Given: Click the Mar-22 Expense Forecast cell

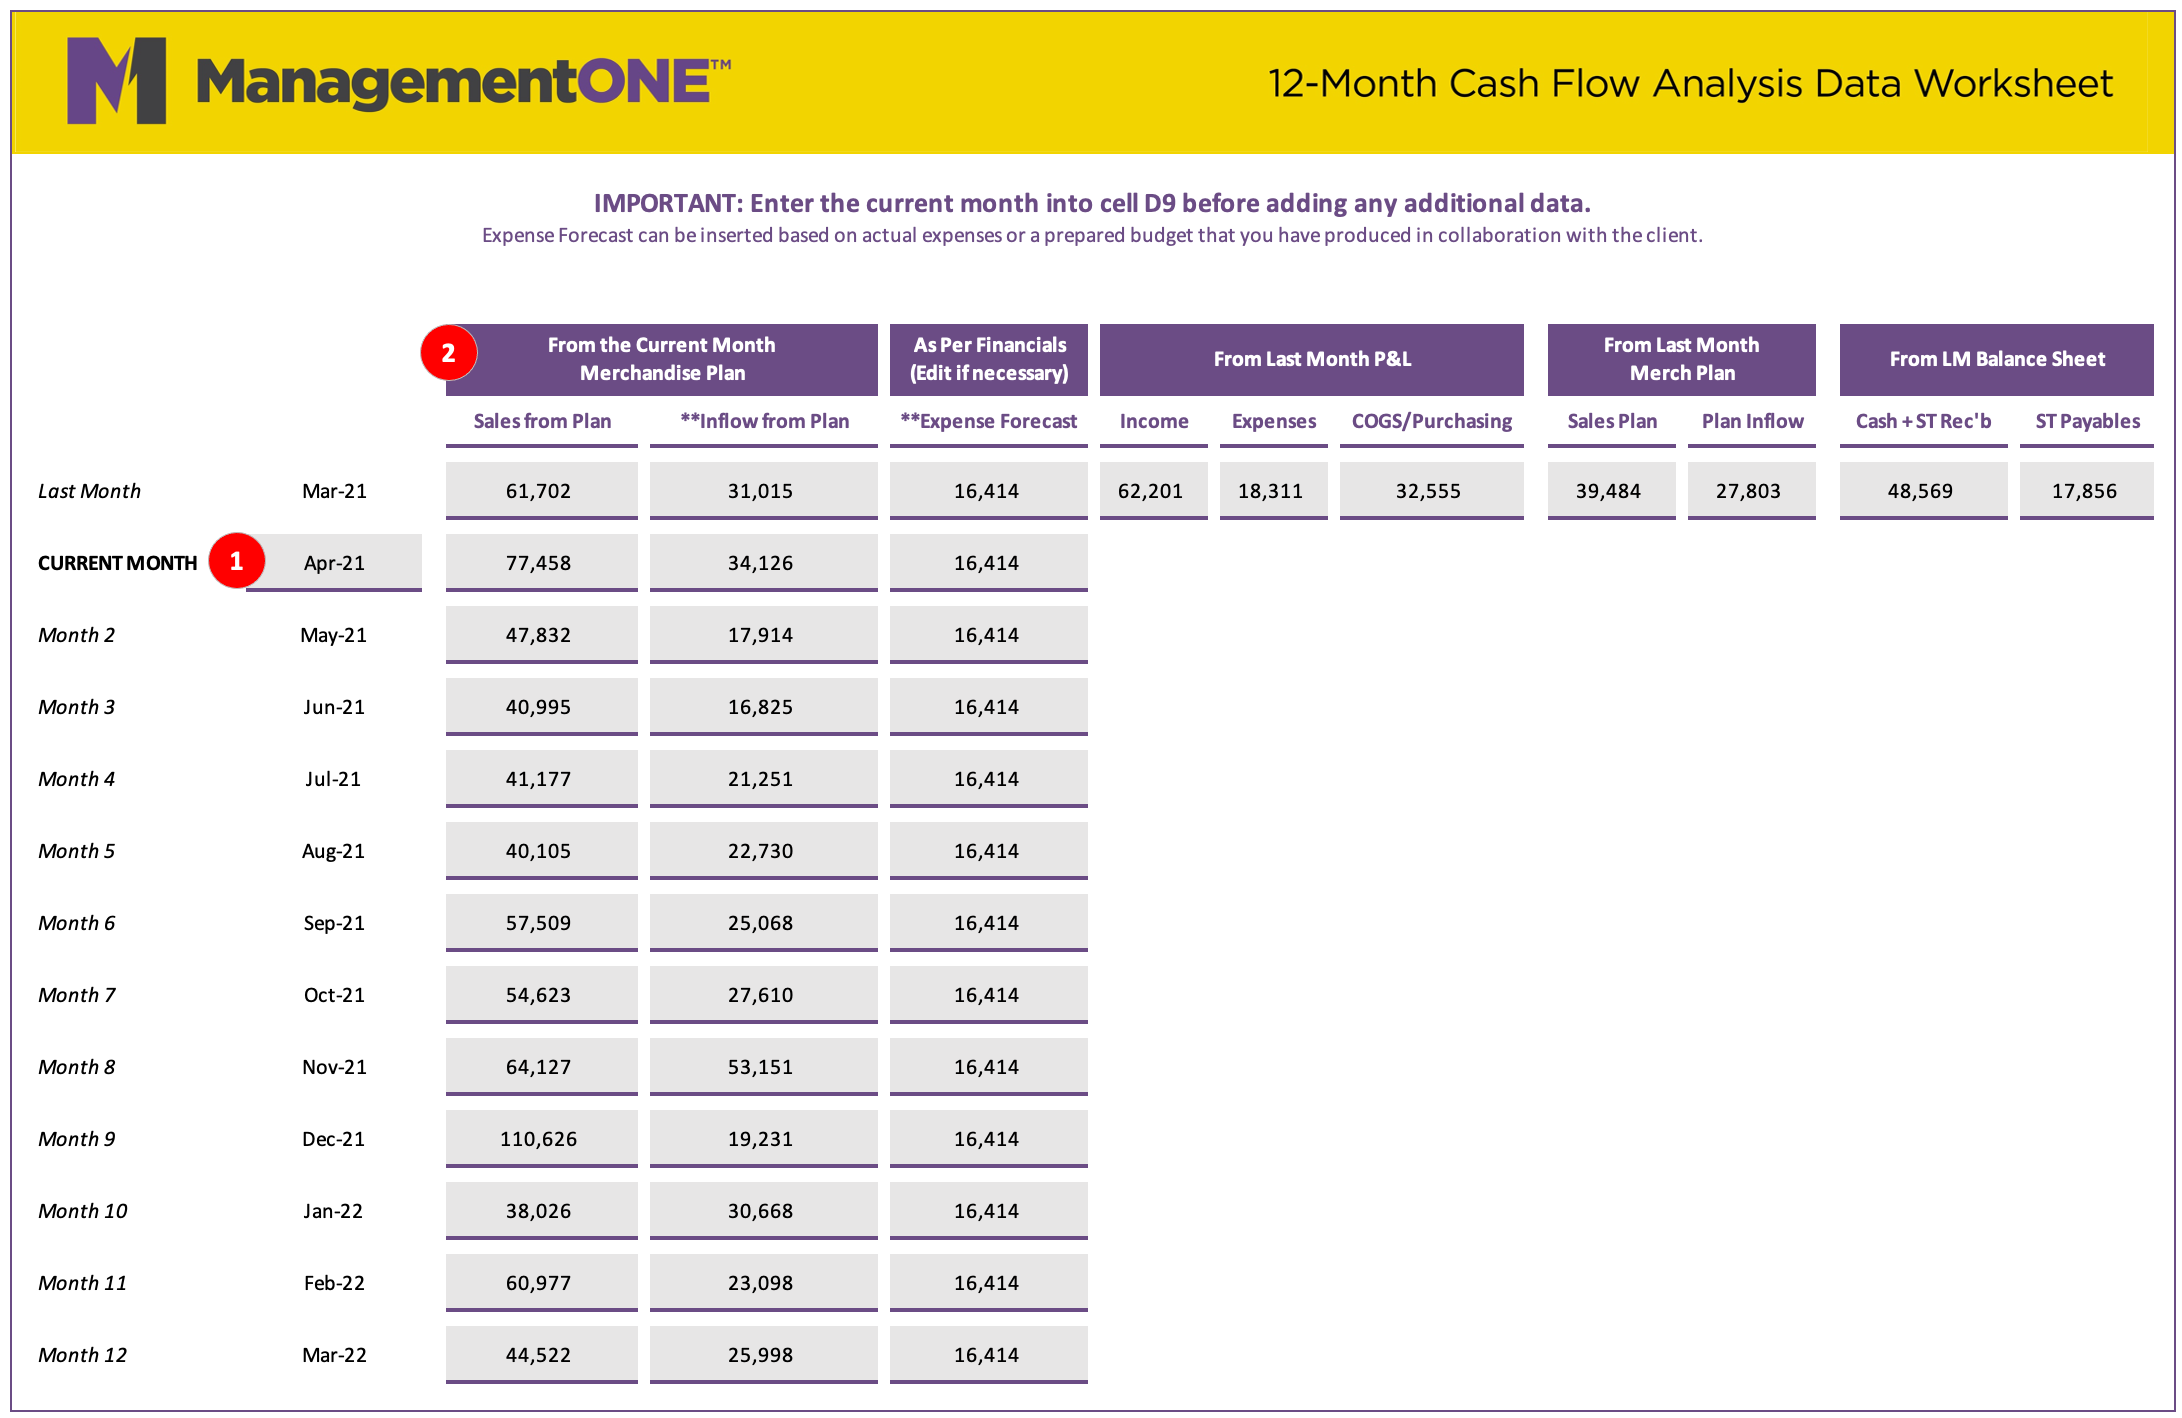Looking at the screenshot, I should coord(988,1354).
